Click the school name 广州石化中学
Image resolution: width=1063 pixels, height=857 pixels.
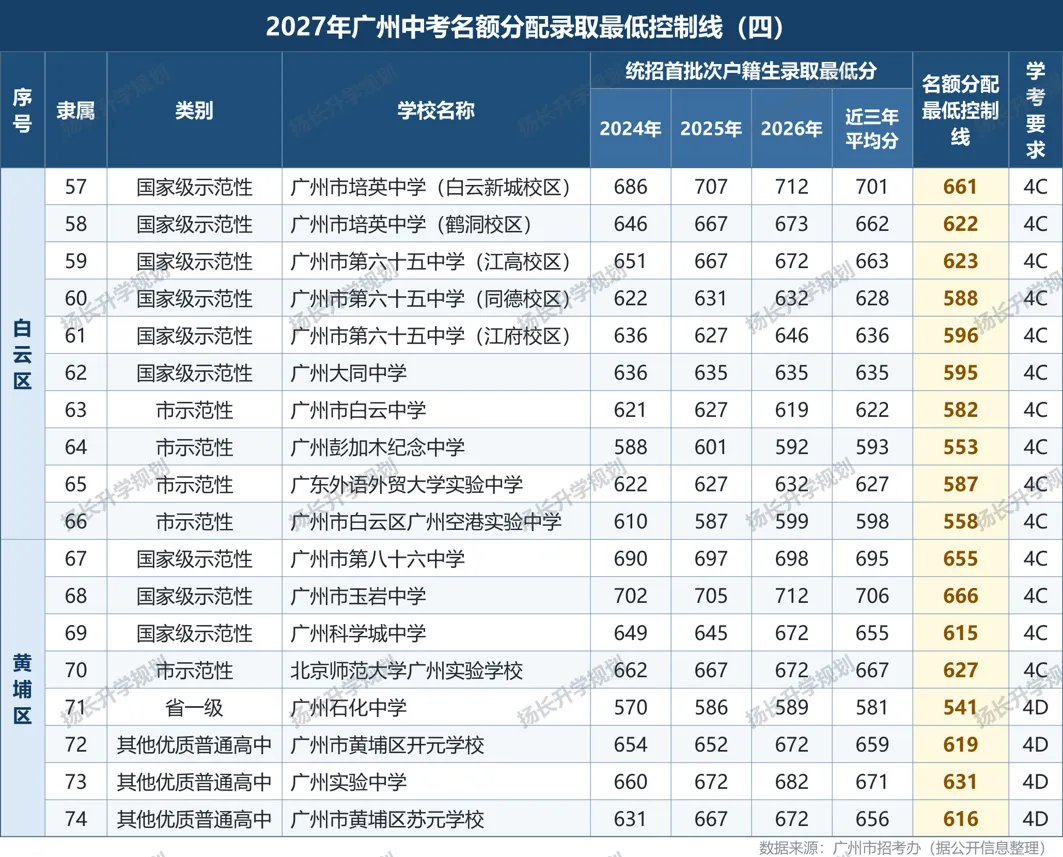tap(348, 708)
